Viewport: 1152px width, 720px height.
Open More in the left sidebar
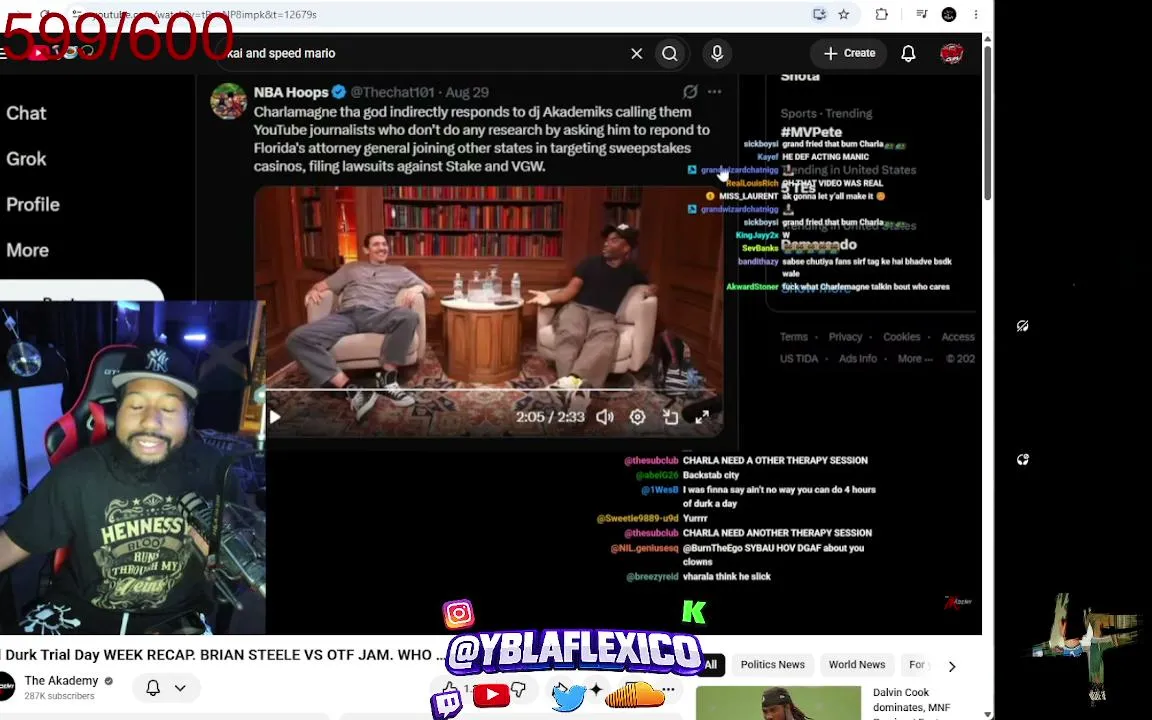click(x=27, y=250)
